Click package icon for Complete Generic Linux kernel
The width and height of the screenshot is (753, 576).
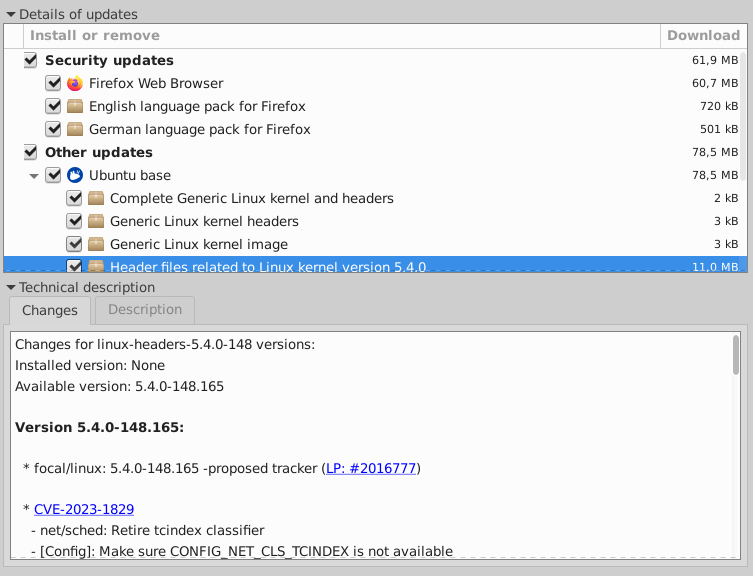click(x=96, y=198)
